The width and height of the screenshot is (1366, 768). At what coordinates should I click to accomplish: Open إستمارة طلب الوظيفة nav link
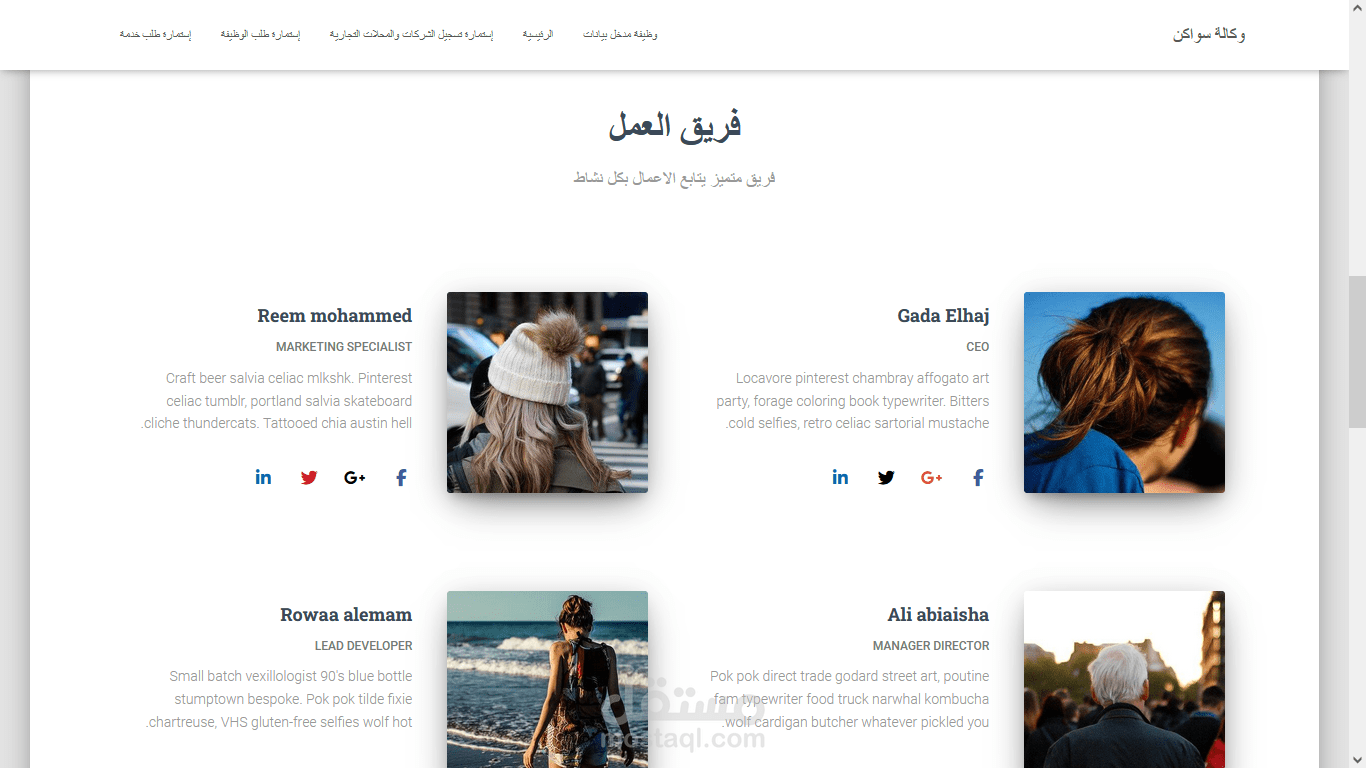[260, 35]
